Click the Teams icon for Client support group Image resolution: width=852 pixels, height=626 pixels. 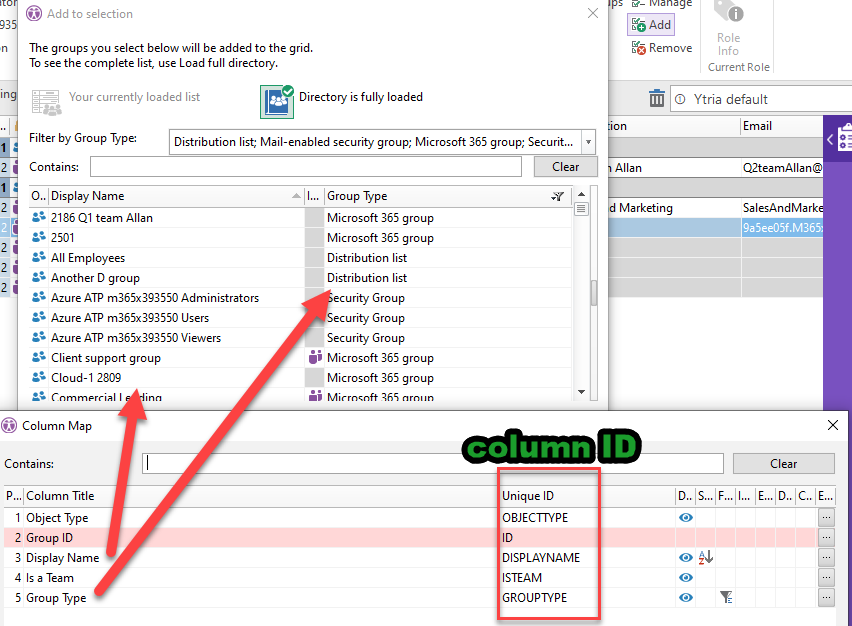313,358
